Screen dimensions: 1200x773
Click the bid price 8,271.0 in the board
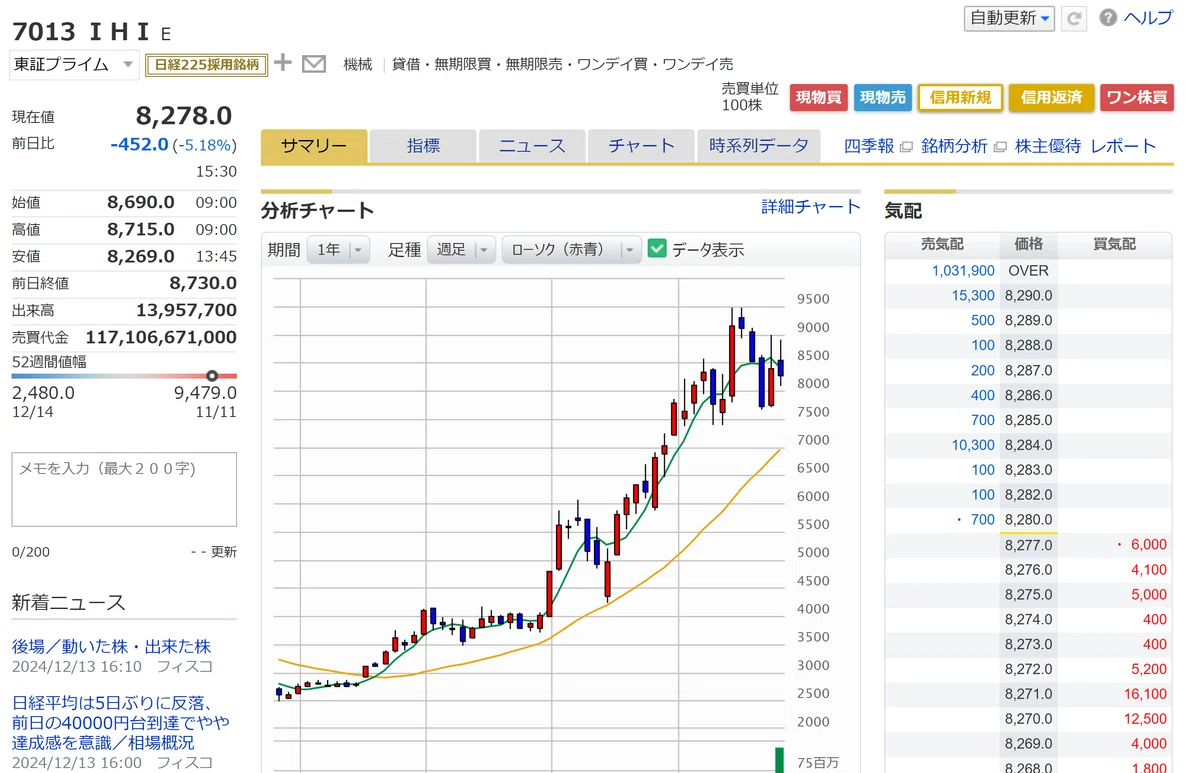pos(1028,694)
